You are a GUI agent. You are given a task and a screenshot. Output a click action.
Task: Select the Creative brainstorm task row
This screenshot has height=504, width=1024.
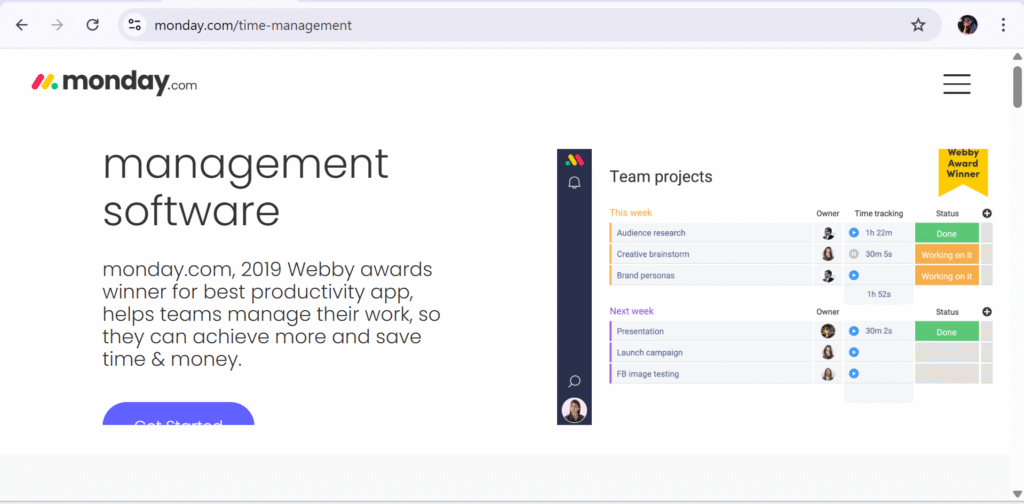(711, 254)
